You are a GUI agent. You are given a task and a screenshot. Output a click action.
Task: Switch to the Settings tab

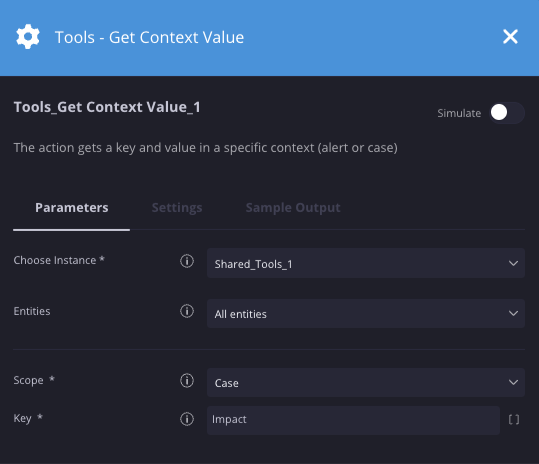tap(177, 208)
